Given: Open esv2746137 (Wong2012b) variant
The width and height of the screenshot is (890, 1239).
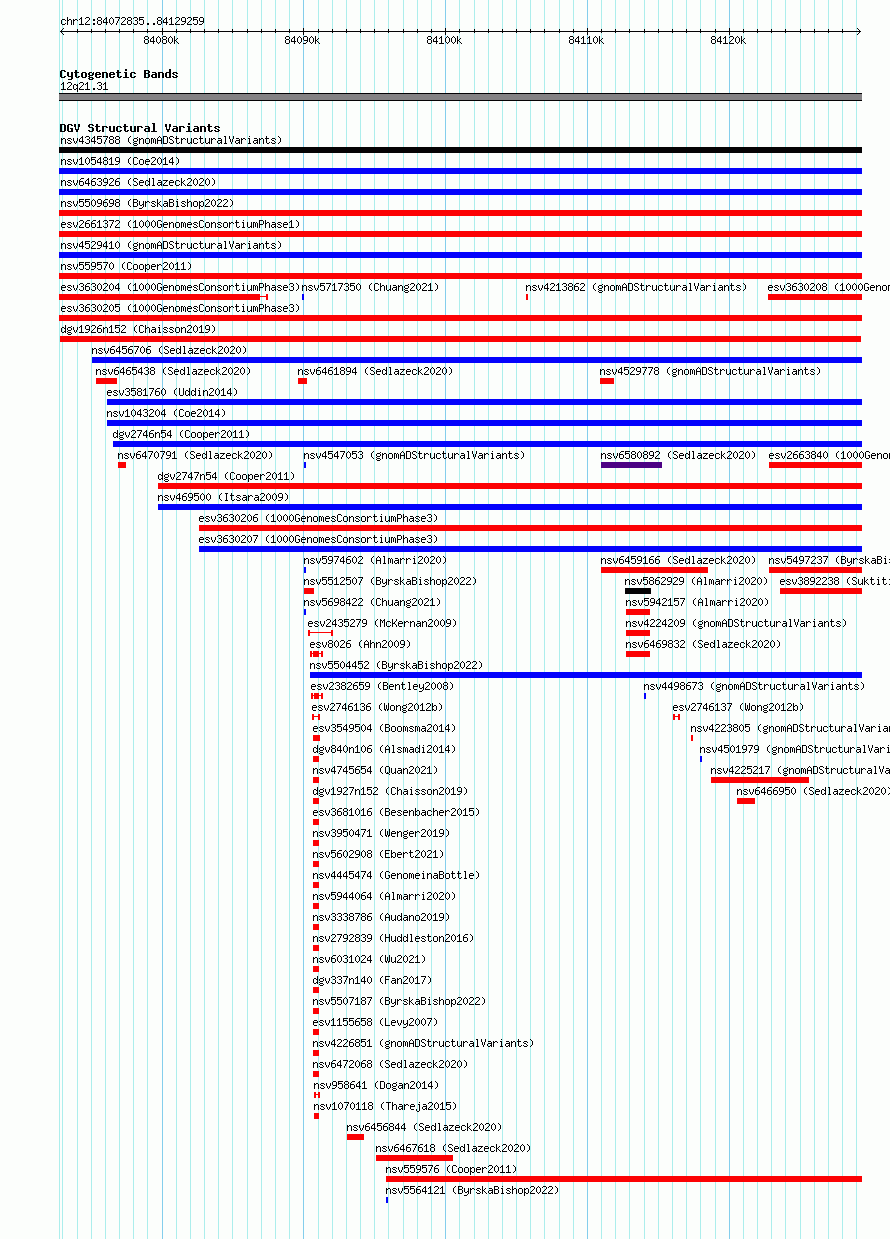Looking at the screenshot, I should click(738, 707).
